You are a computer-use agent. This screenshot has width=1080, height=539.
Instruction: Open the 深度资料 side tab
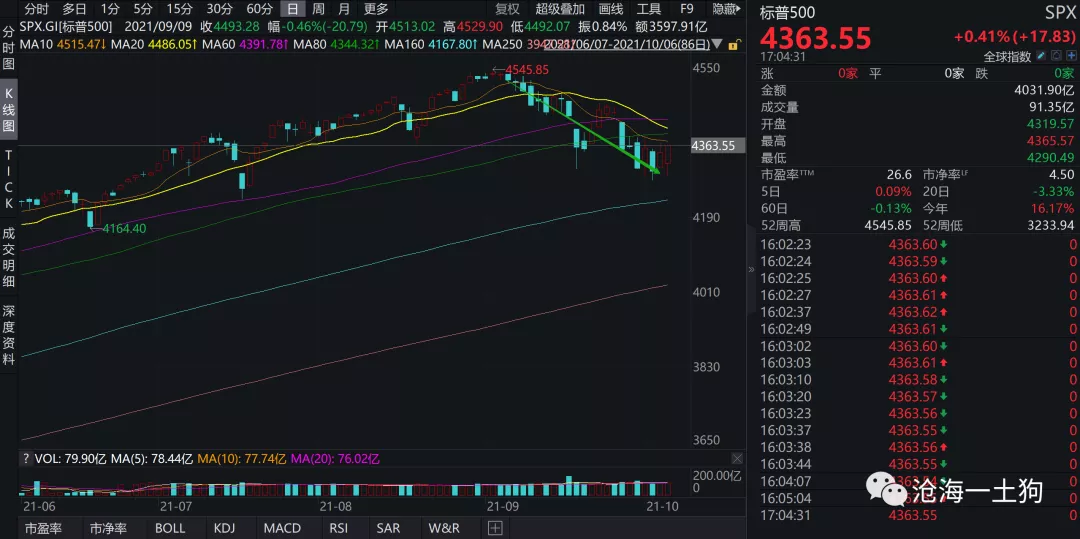9,335
